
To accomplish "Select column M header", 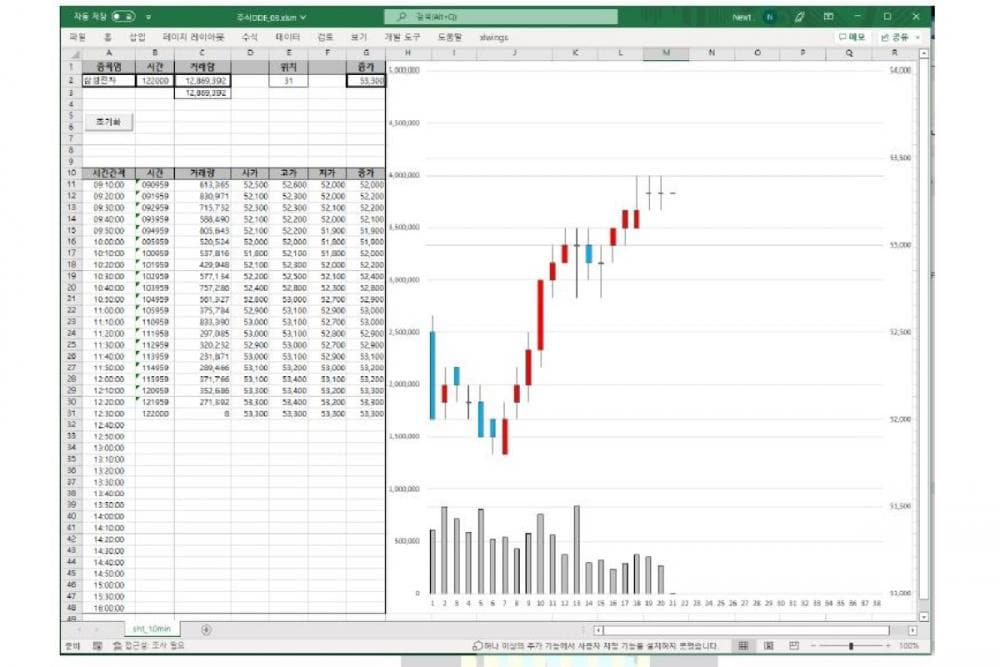I will click(x=666, y=54).
